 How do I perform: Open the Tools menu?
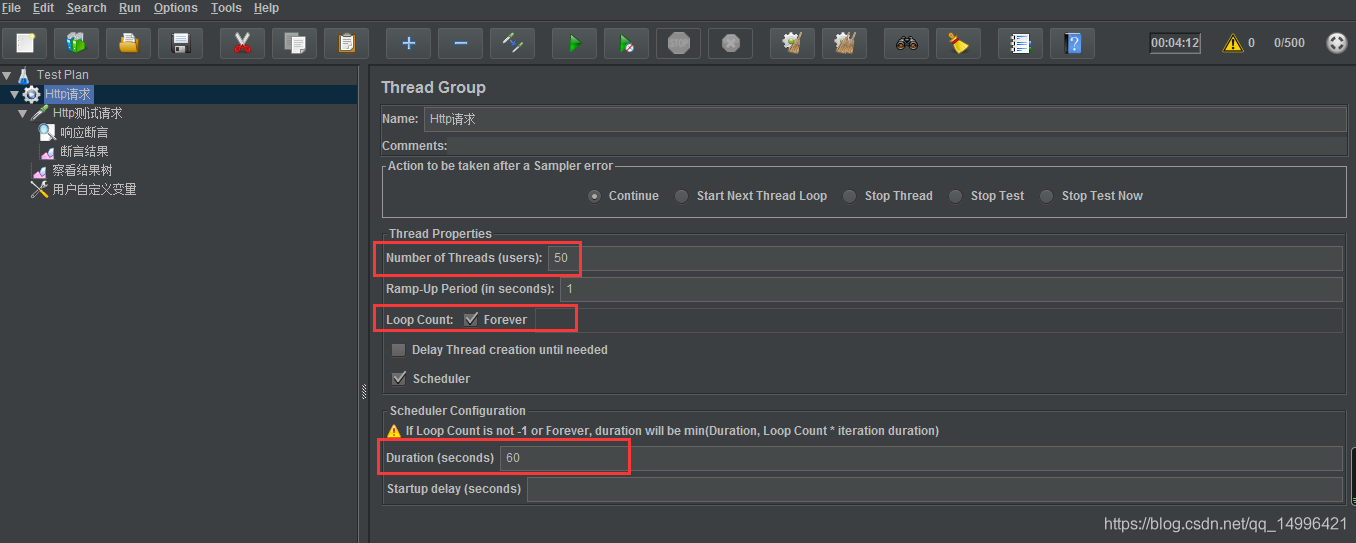pos(226,8)
